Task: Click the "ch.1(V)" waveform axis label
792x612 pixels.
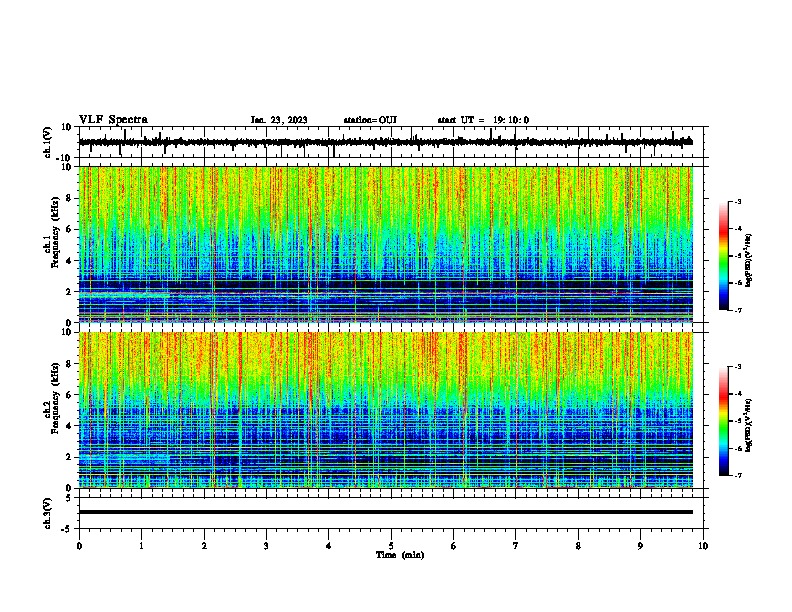Action: (48, 142)
